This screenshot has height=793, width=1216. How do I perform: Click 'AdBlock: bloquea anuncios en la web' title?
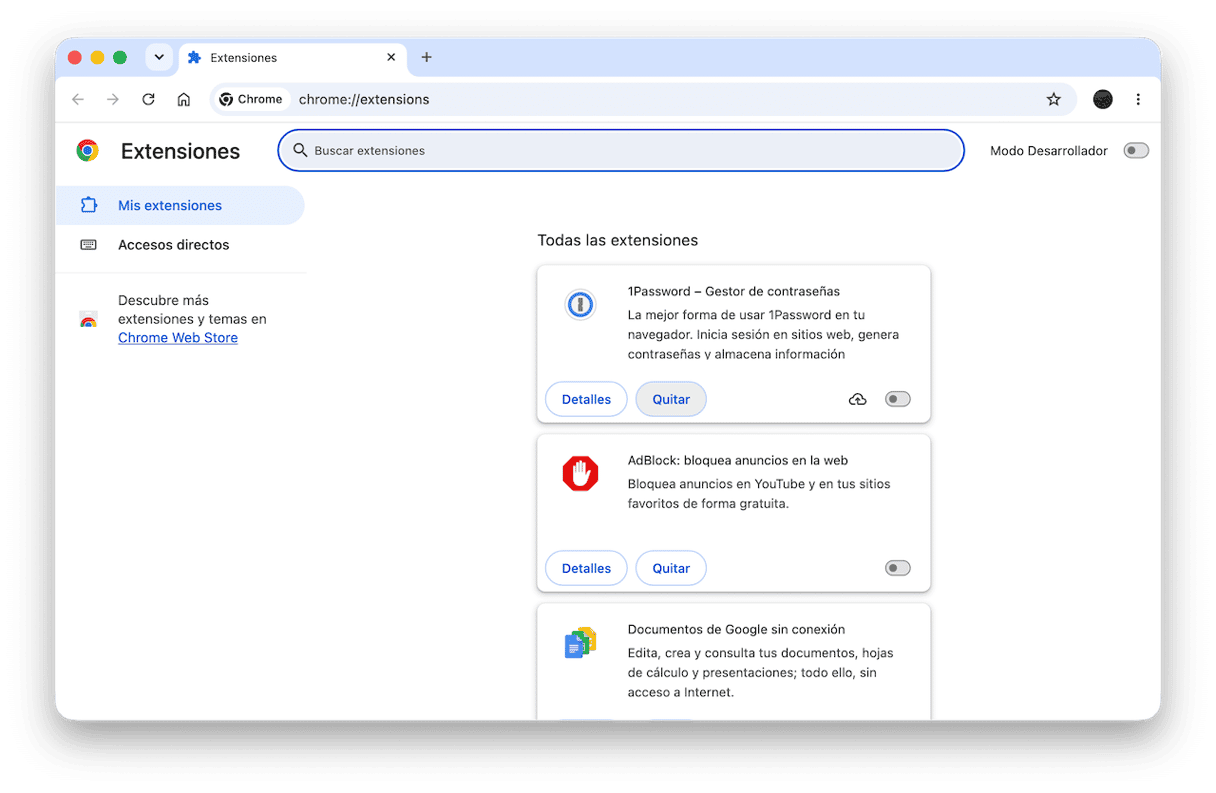738,460
